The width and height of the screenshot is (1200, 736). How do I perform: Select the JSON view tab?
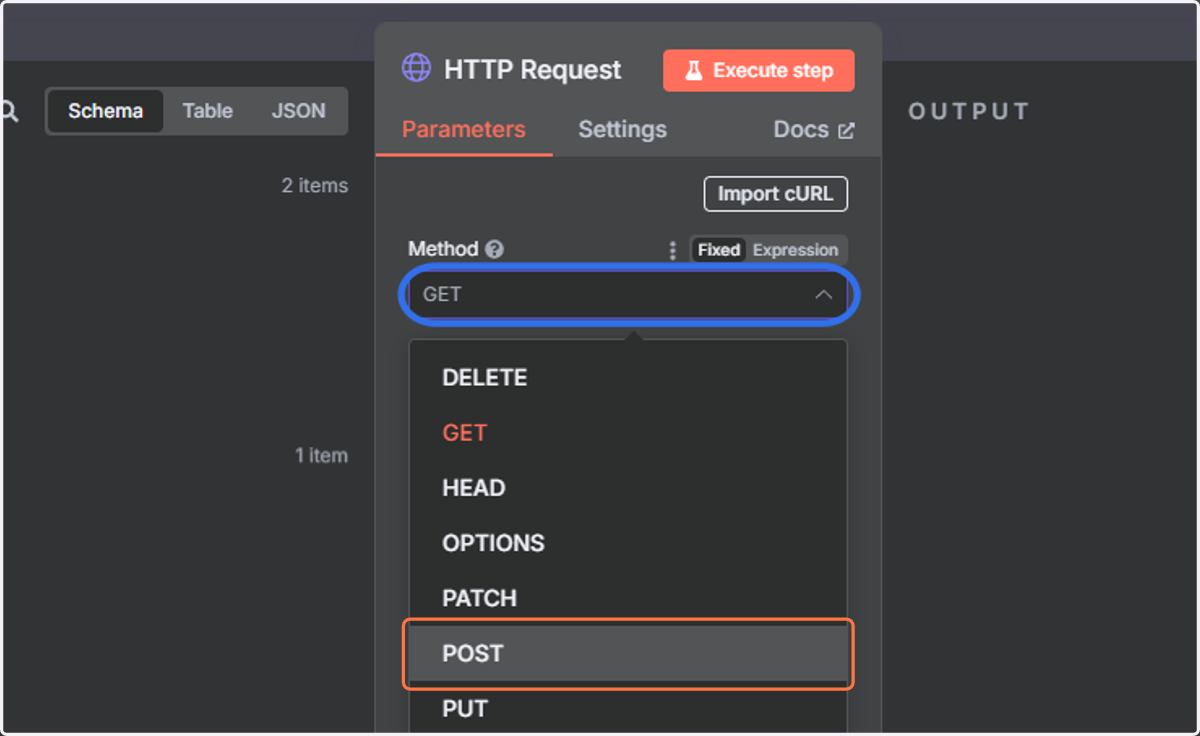tap(298, 111)
